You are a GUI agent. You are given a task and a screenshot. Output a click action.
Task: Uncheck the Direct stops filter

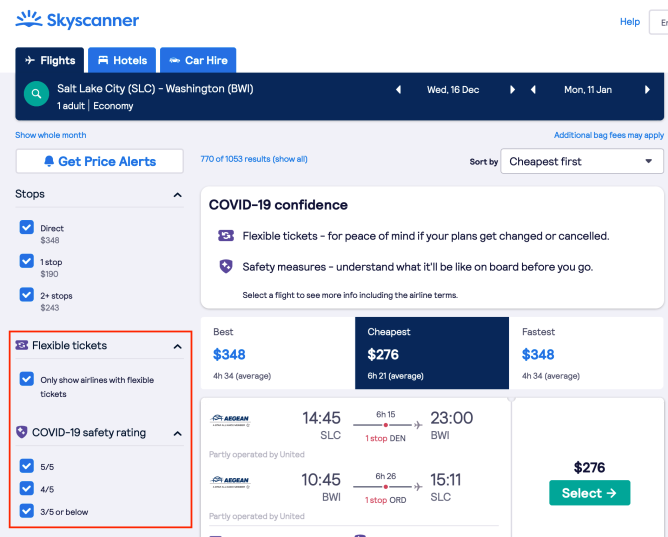[26, 227]
